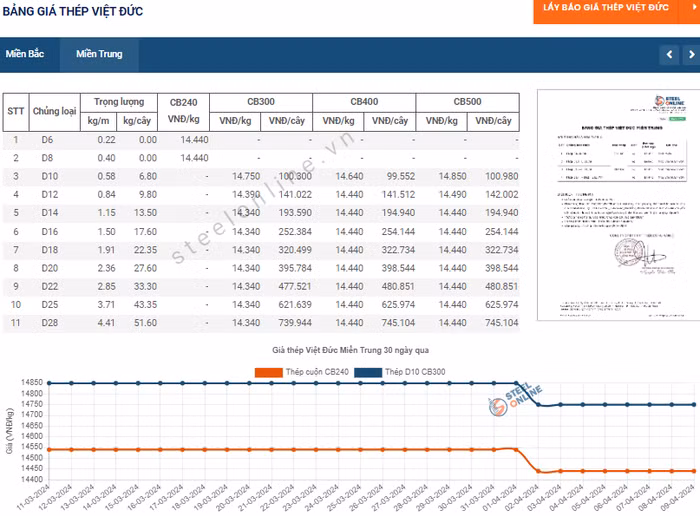
Task: Click the 739.944 value in D28 row
Action: [x=295, y=323]
